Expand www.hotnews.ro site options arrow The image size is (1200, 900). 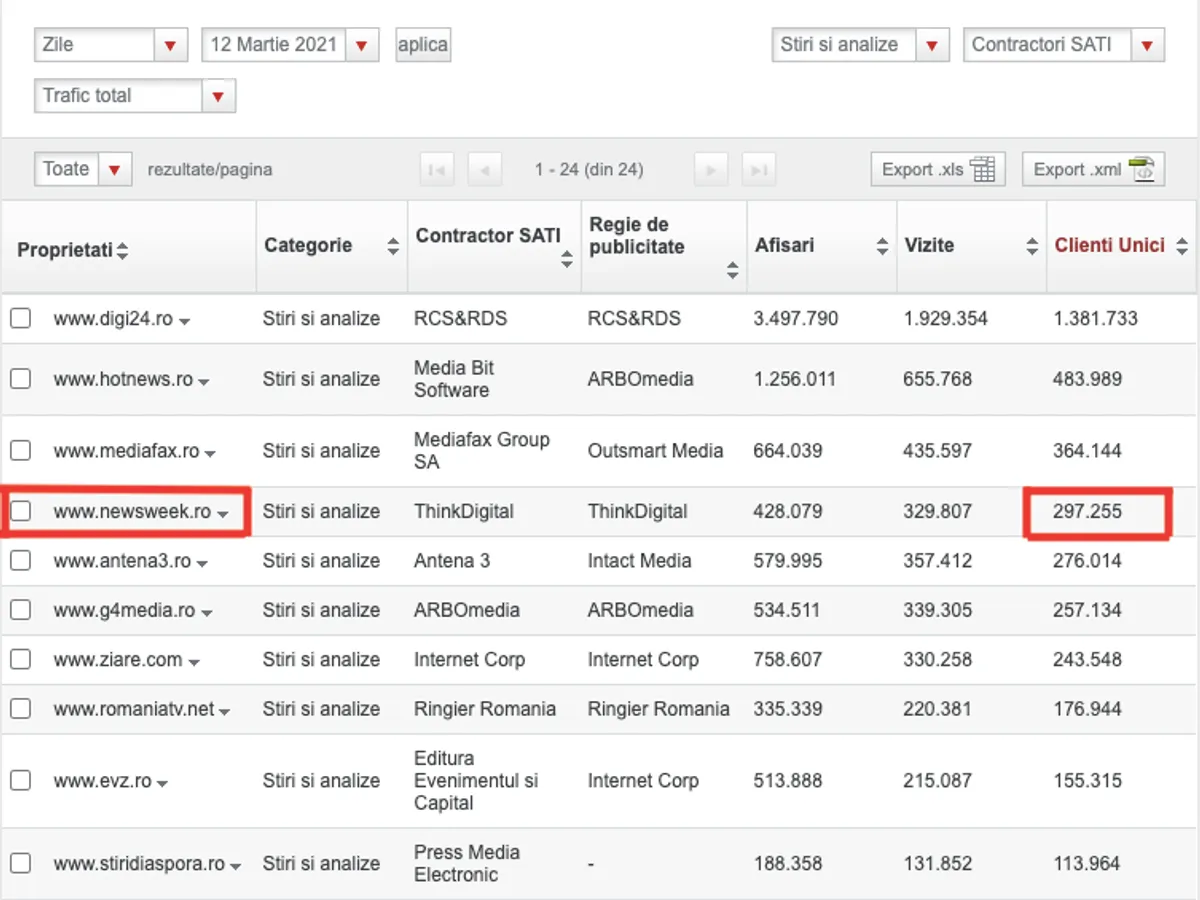(x=204, y=382)
